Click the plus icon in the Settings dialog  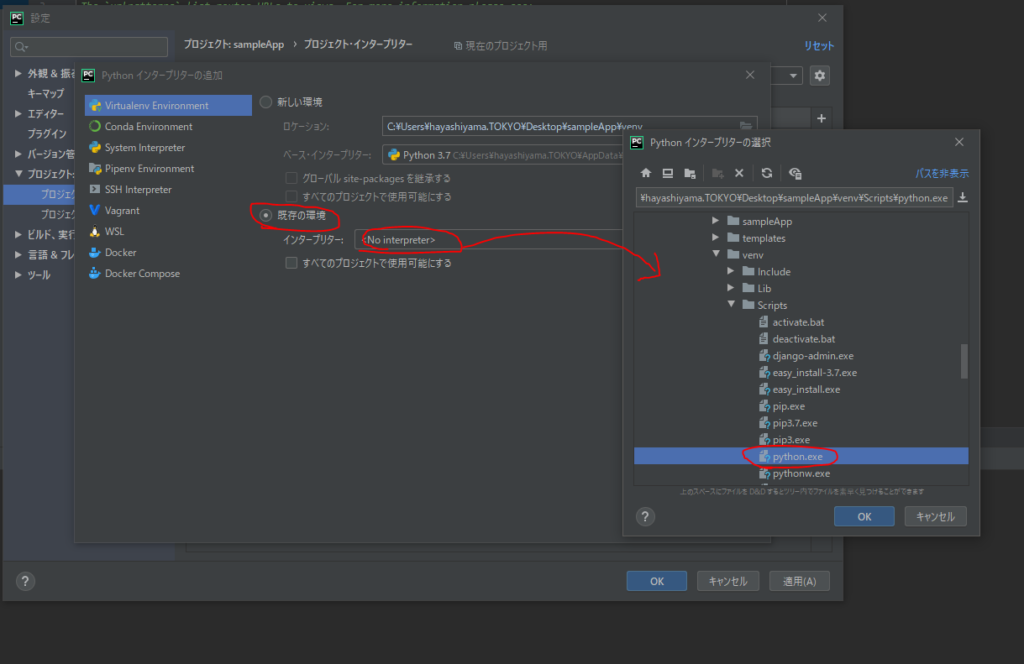[822, 118]
